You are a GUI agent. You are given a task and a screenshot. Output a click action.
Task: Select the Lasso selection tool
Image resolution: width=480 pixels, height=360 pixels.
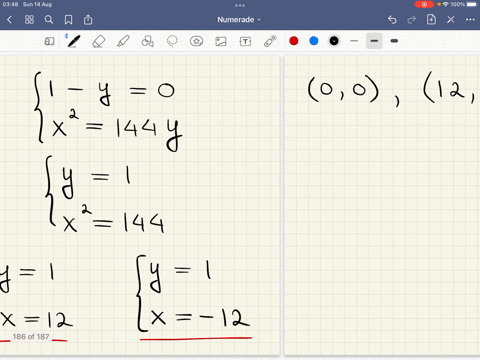[172, 41]
